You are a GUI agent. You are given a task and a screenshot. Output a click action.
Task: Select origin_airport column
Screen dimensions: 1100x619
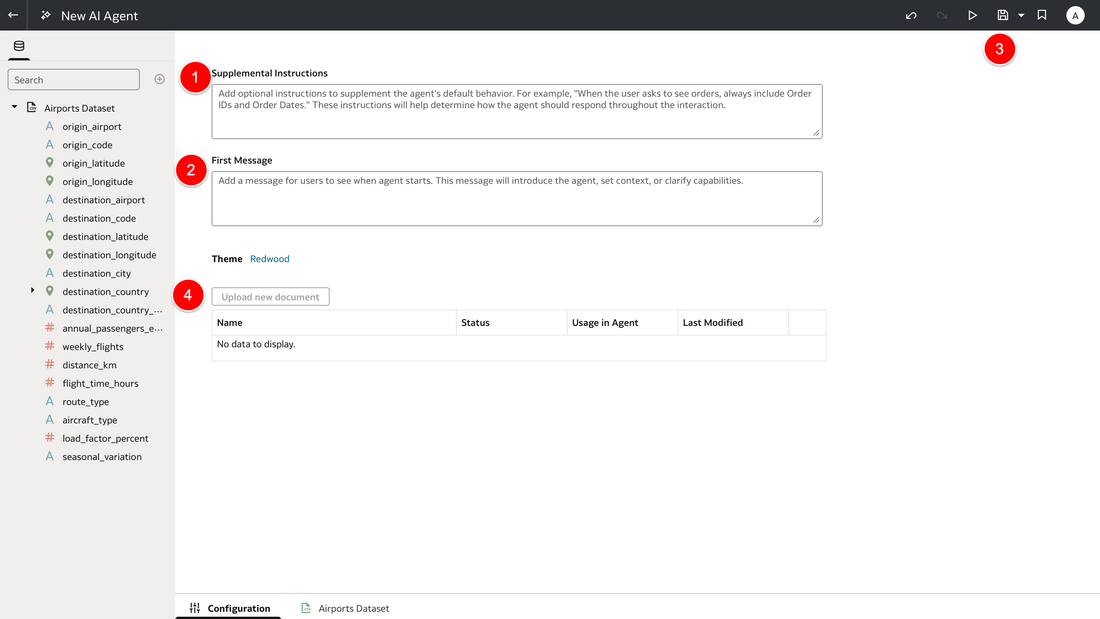point(92,126)
